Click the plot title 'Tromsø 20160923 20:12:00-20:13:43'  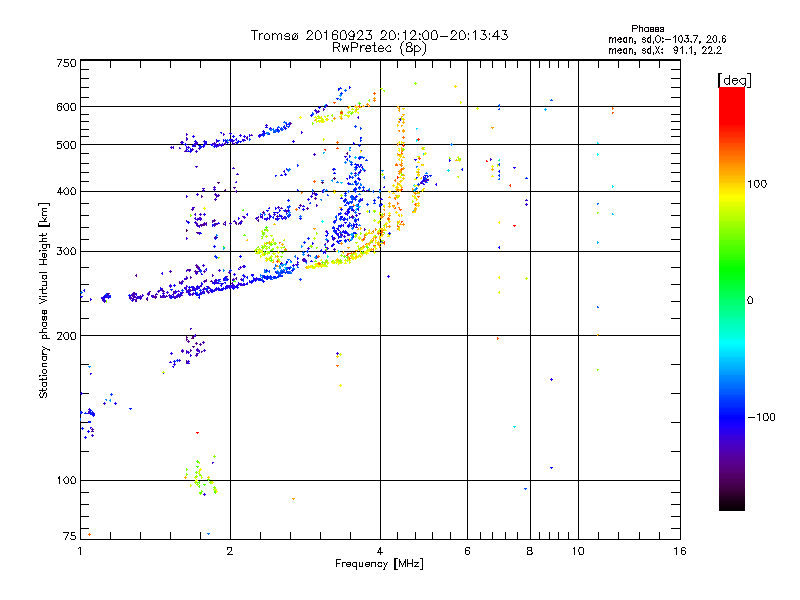tap(379, 35)
